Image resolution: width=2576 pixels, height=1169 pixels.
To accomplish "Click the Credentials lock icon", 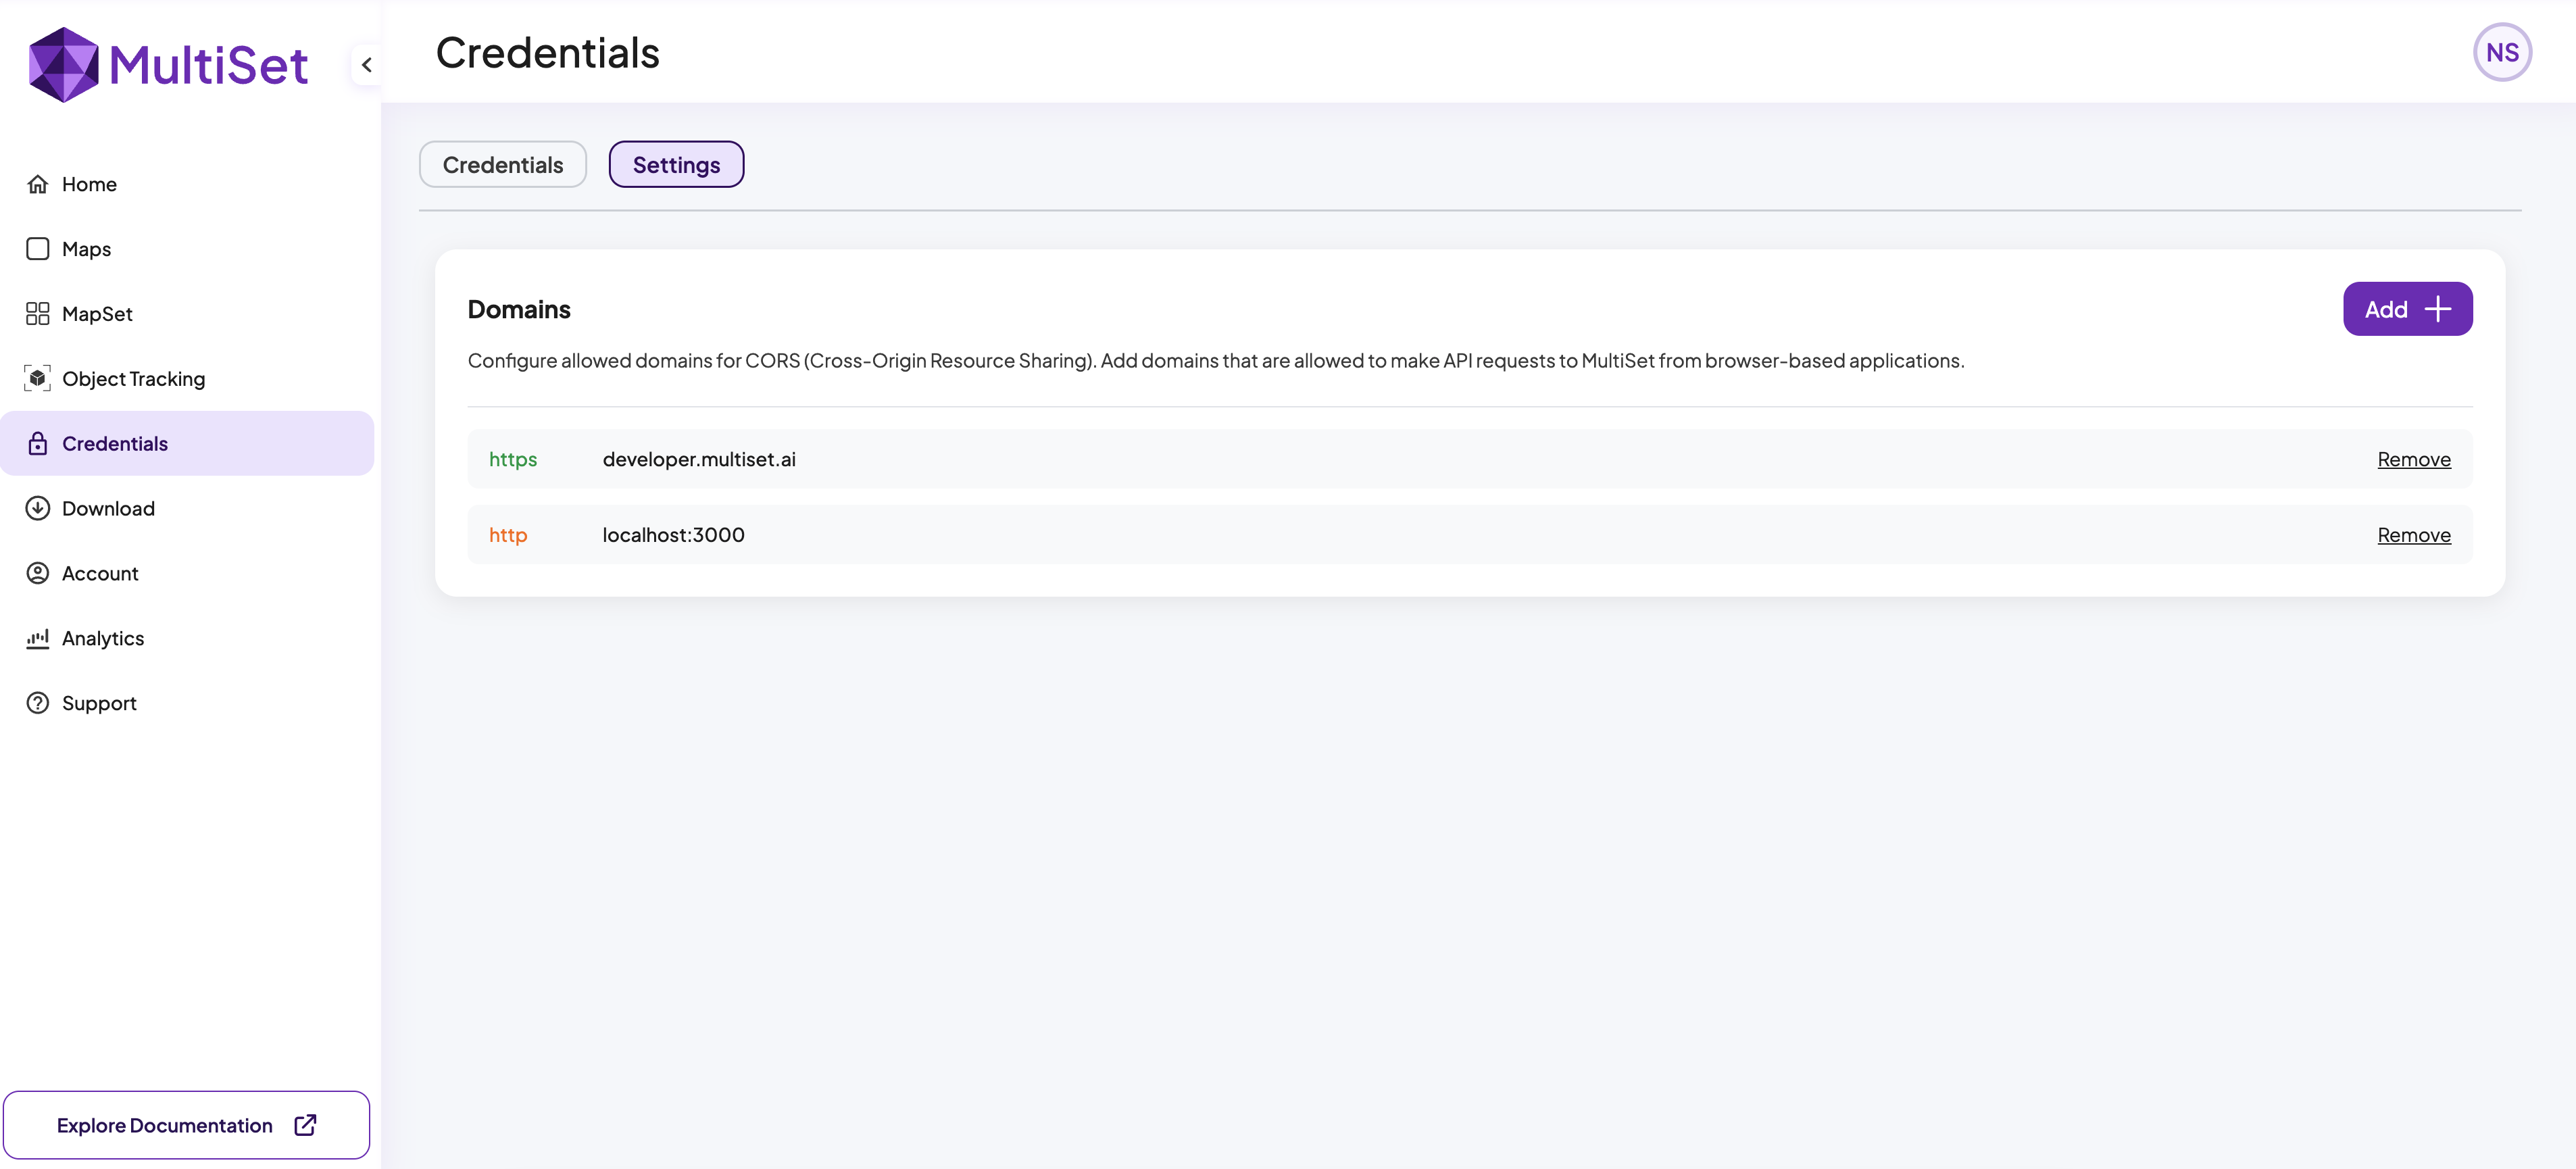I will pyautogui.click(x=38, y=444).
